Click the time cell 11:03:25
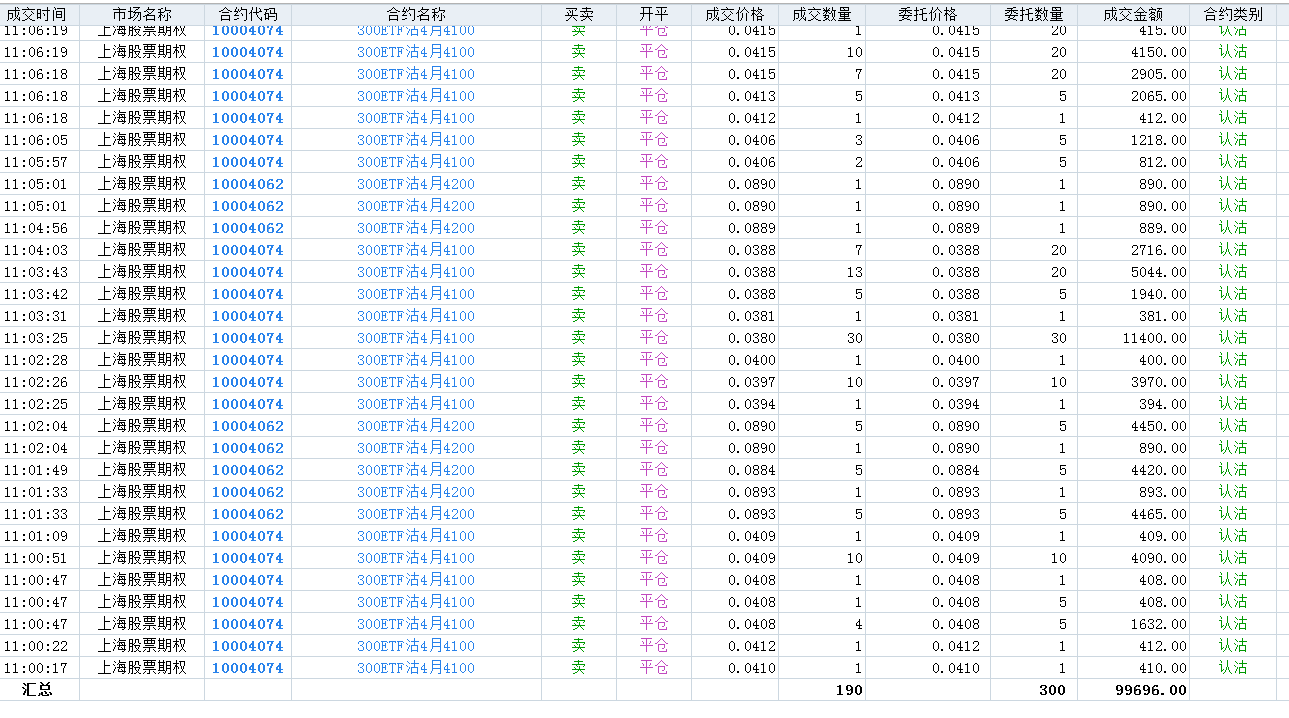This screenshot has width=1289, height=718. point(36,338)
